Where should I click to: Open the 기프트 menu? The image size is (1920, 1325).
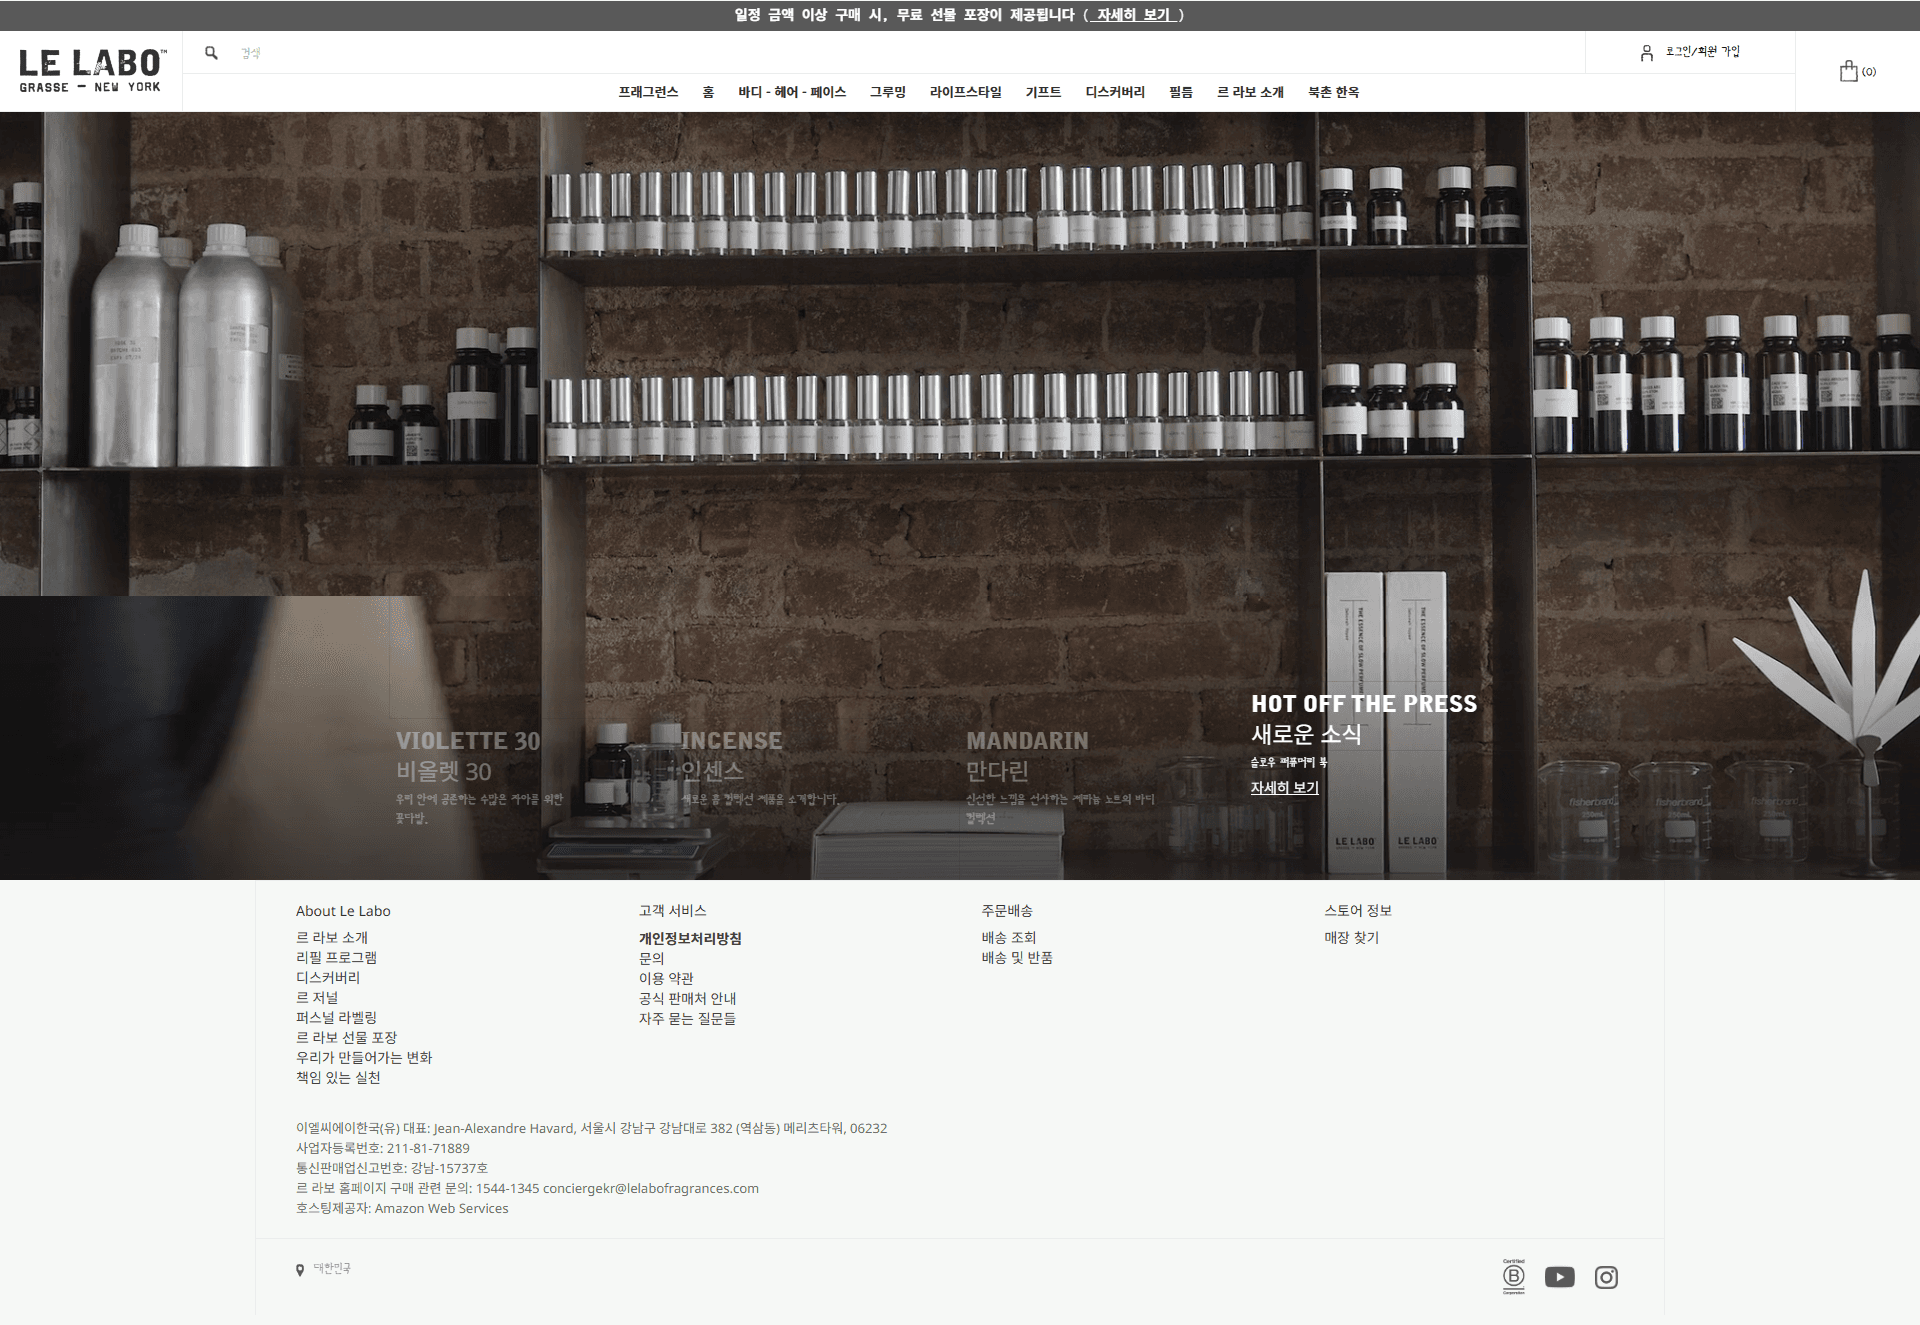coord(1043,92)
